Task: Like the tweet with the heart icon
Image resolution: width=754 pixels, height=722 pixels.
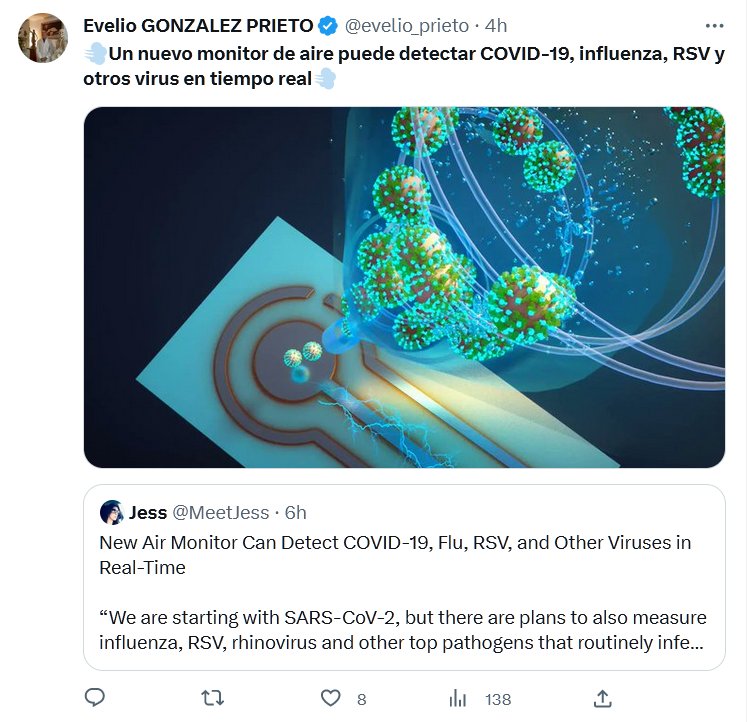Action: click(331, 698)
